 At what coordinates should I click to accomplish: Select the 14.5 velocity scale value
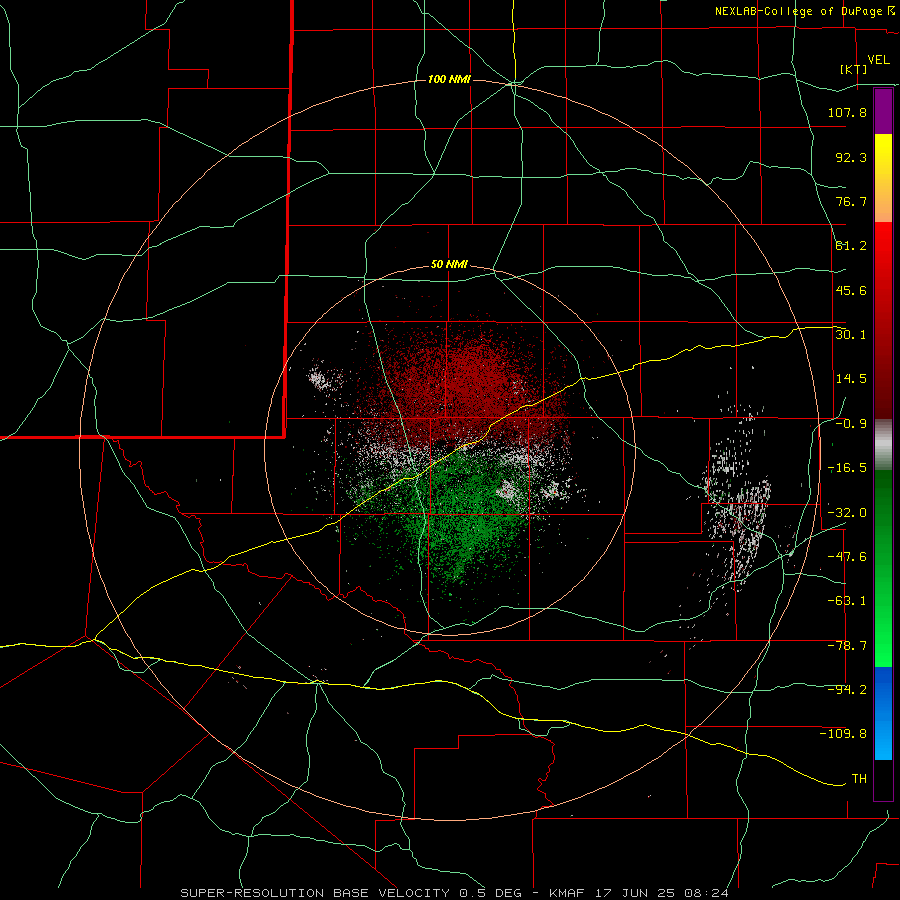(x=851, y=379)
